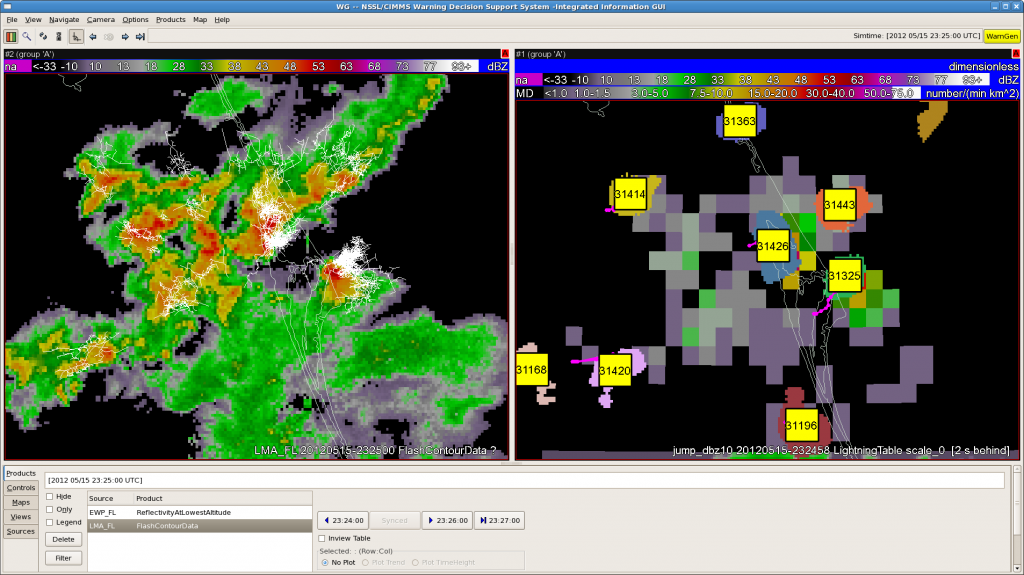Select the magnifier zoom tool
This screenshot has height=575, width=1024.
pyautogui.click(x=27, y=36)
